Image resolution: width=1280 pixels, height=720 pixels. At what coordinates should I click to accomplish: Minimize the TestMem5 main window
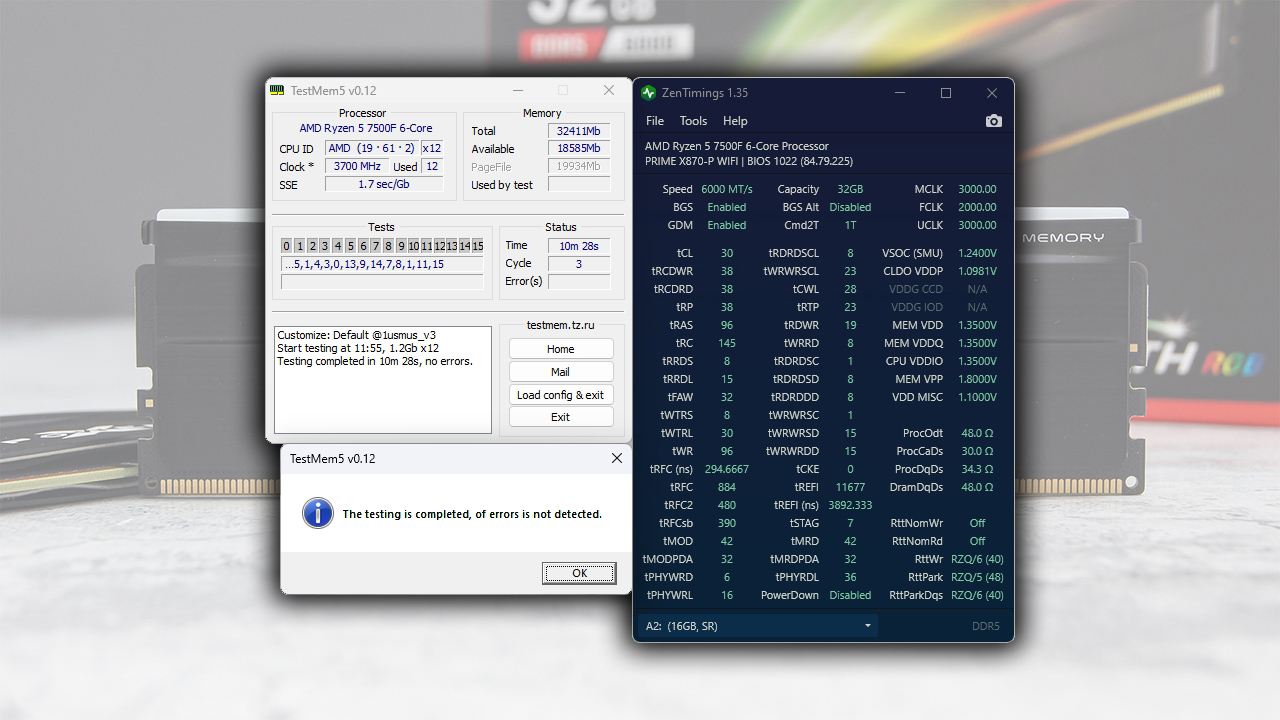[517, 90]
